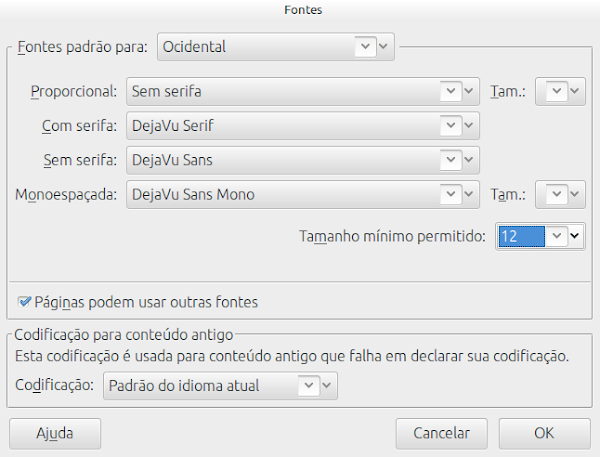Click the arrow icon beside Ocidental

click(383, 46)
